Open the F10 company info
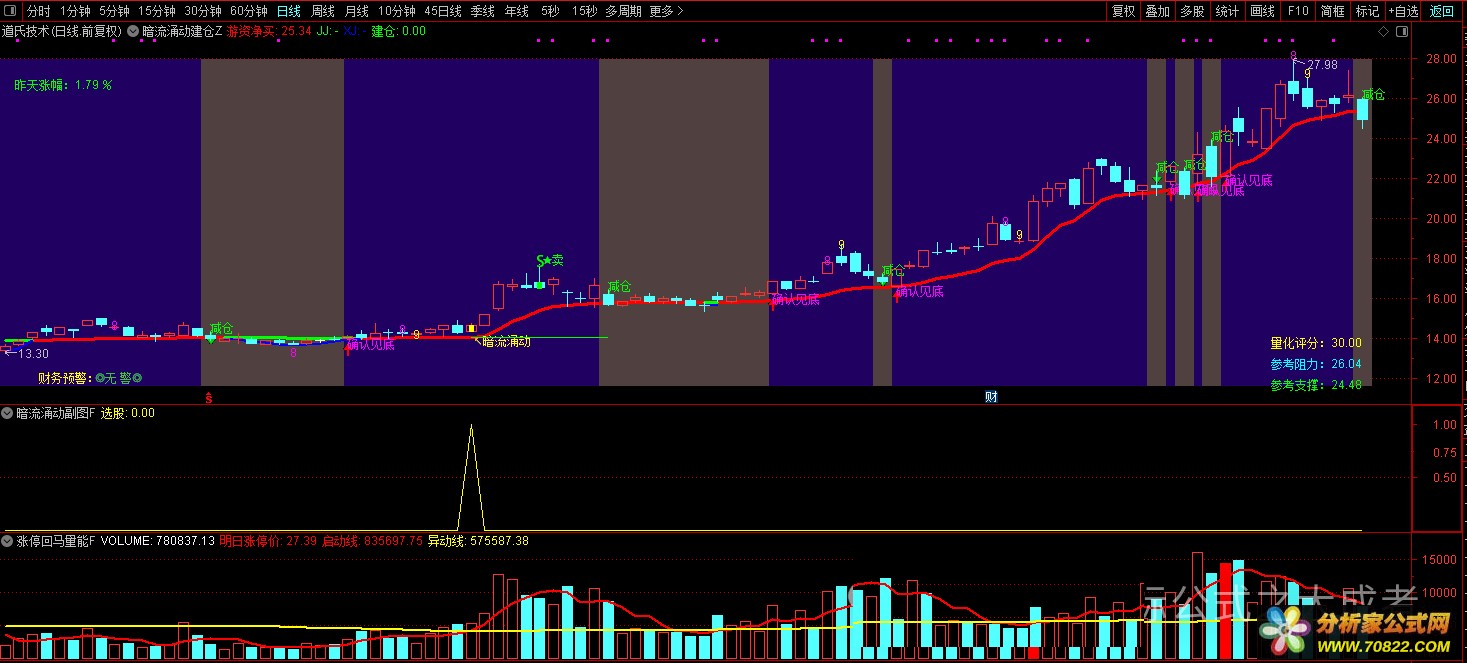 coord(1298,11)
